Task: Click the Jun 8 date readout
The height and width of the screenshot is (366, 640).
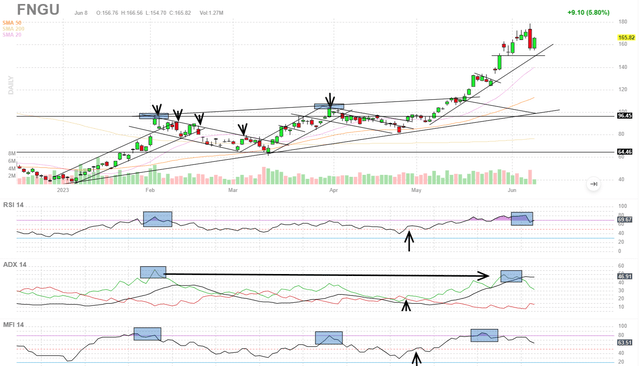Action: [x=81, y=13]
